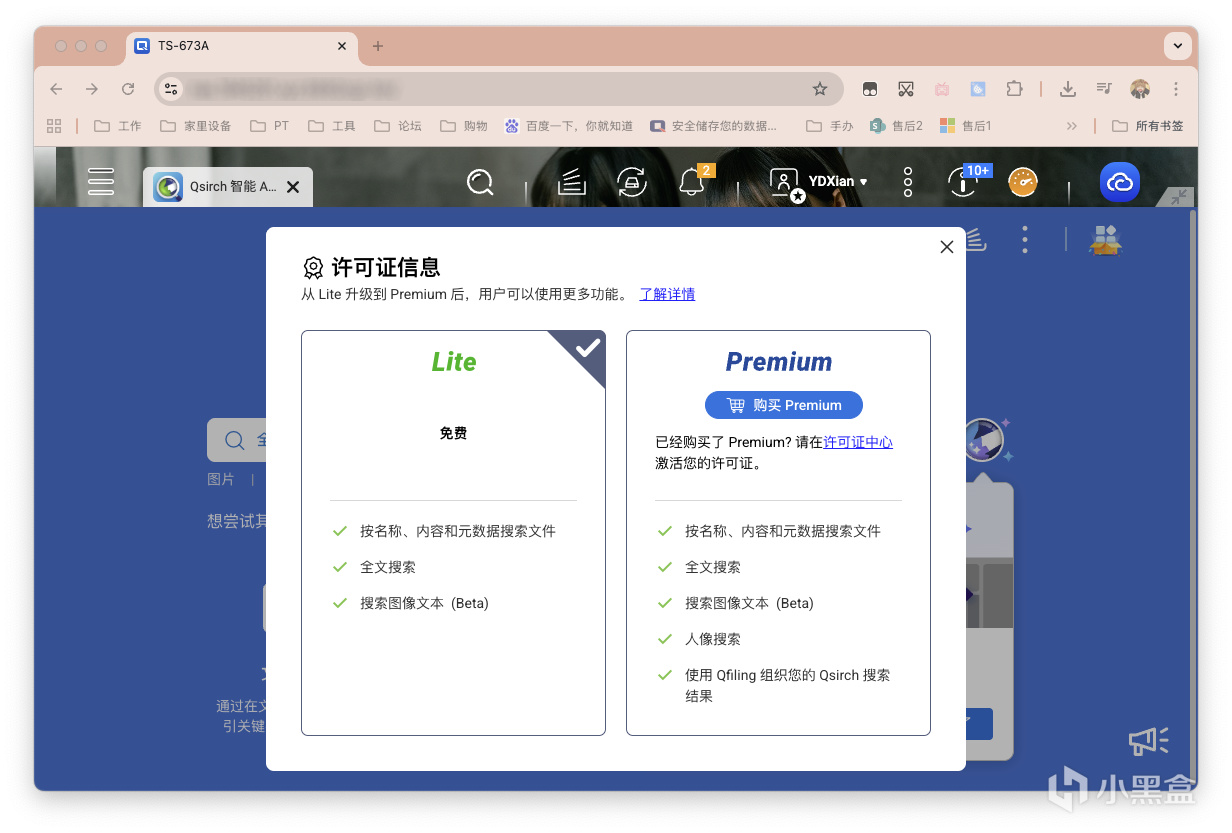Image resolution: width=1232 pixels, height=833 pixels.
Task: Open the external devices refresh icon
Action: (x=632, y=182)
